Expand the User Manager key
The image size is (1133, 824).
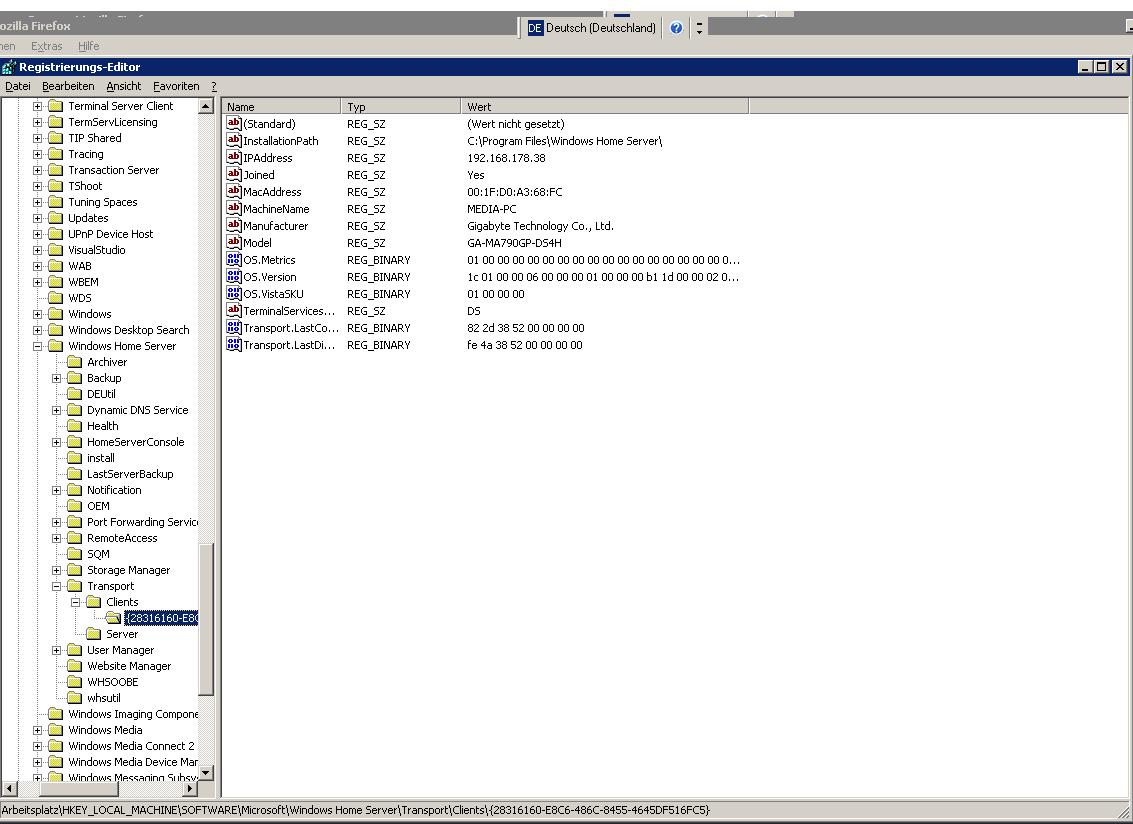point(56,650)
